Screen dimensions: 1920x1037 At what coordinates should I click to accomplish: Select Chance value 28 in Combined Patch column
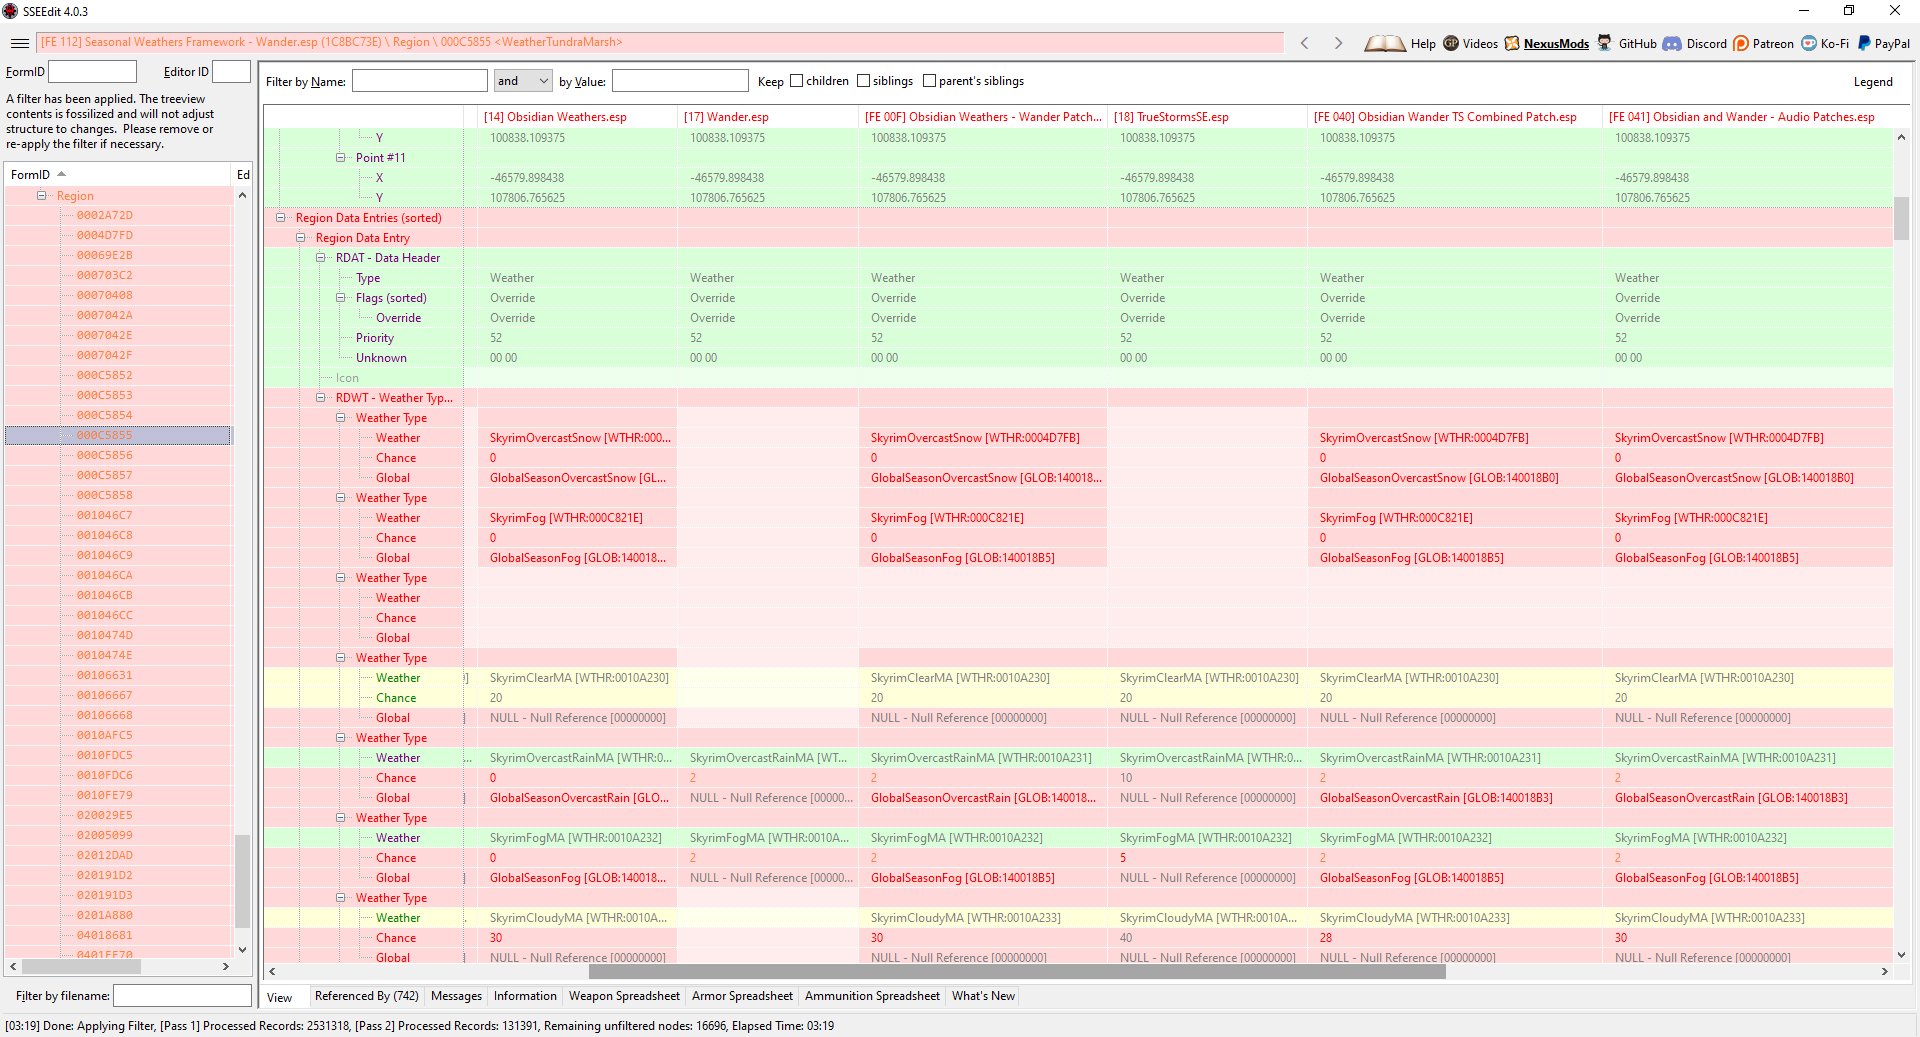pos(1326,938)
